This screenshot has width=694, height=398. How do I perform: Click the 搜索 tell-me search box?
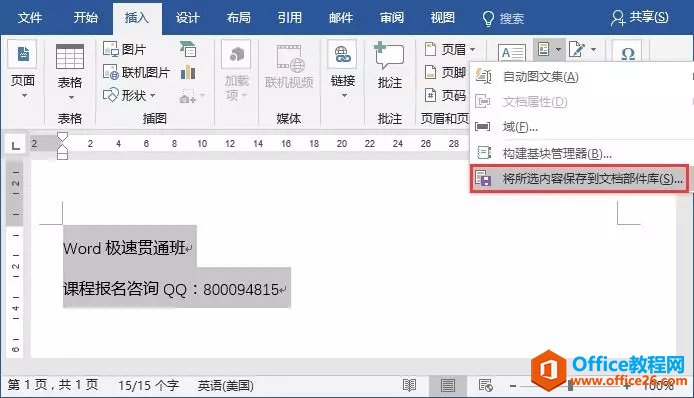click(x=503, y=18)
